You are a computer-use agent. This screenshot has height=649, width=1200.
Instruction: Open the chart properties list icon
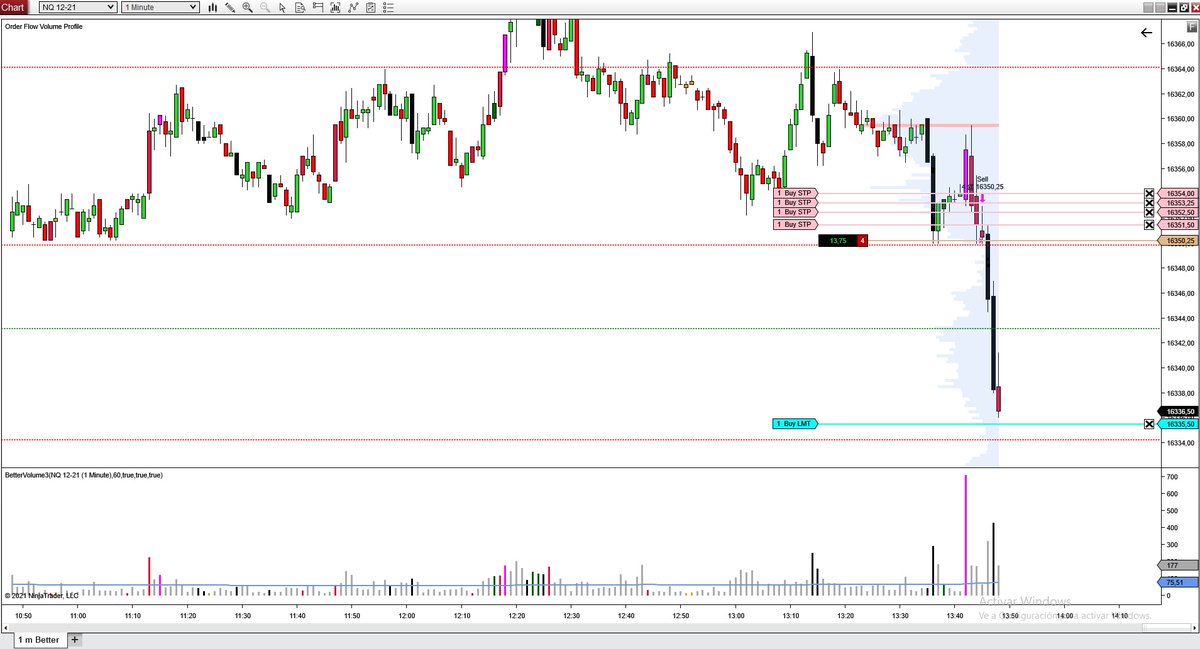pyautogui.click(x=389, y=7)
